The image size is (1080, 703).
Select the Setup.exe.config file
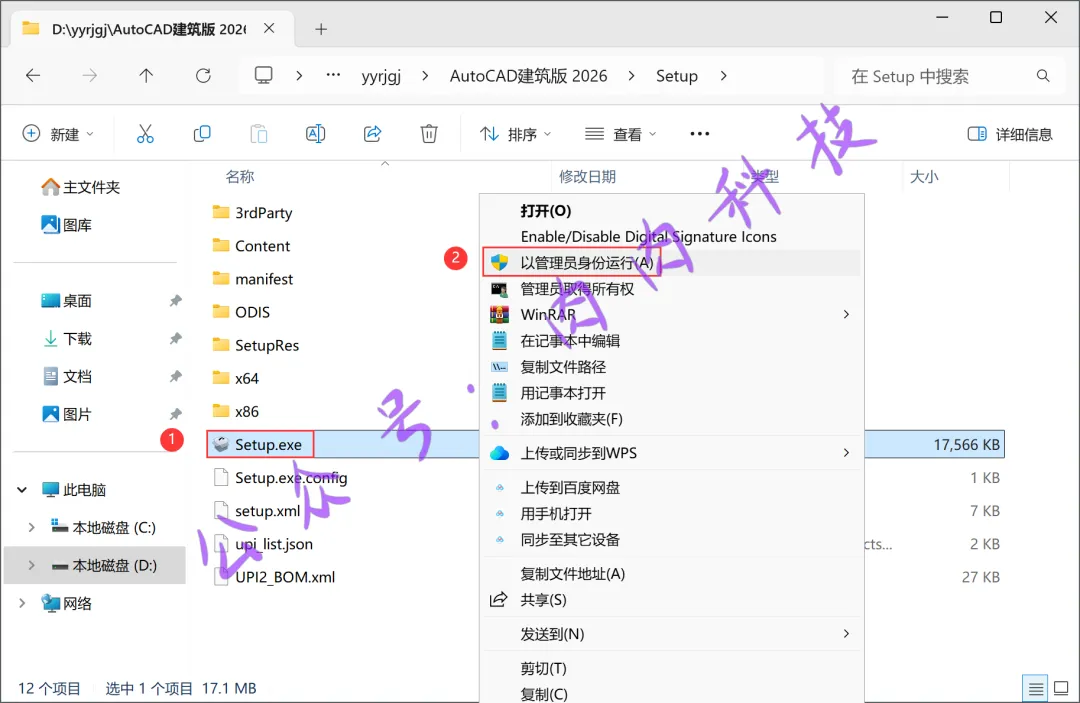click(291, 478)
